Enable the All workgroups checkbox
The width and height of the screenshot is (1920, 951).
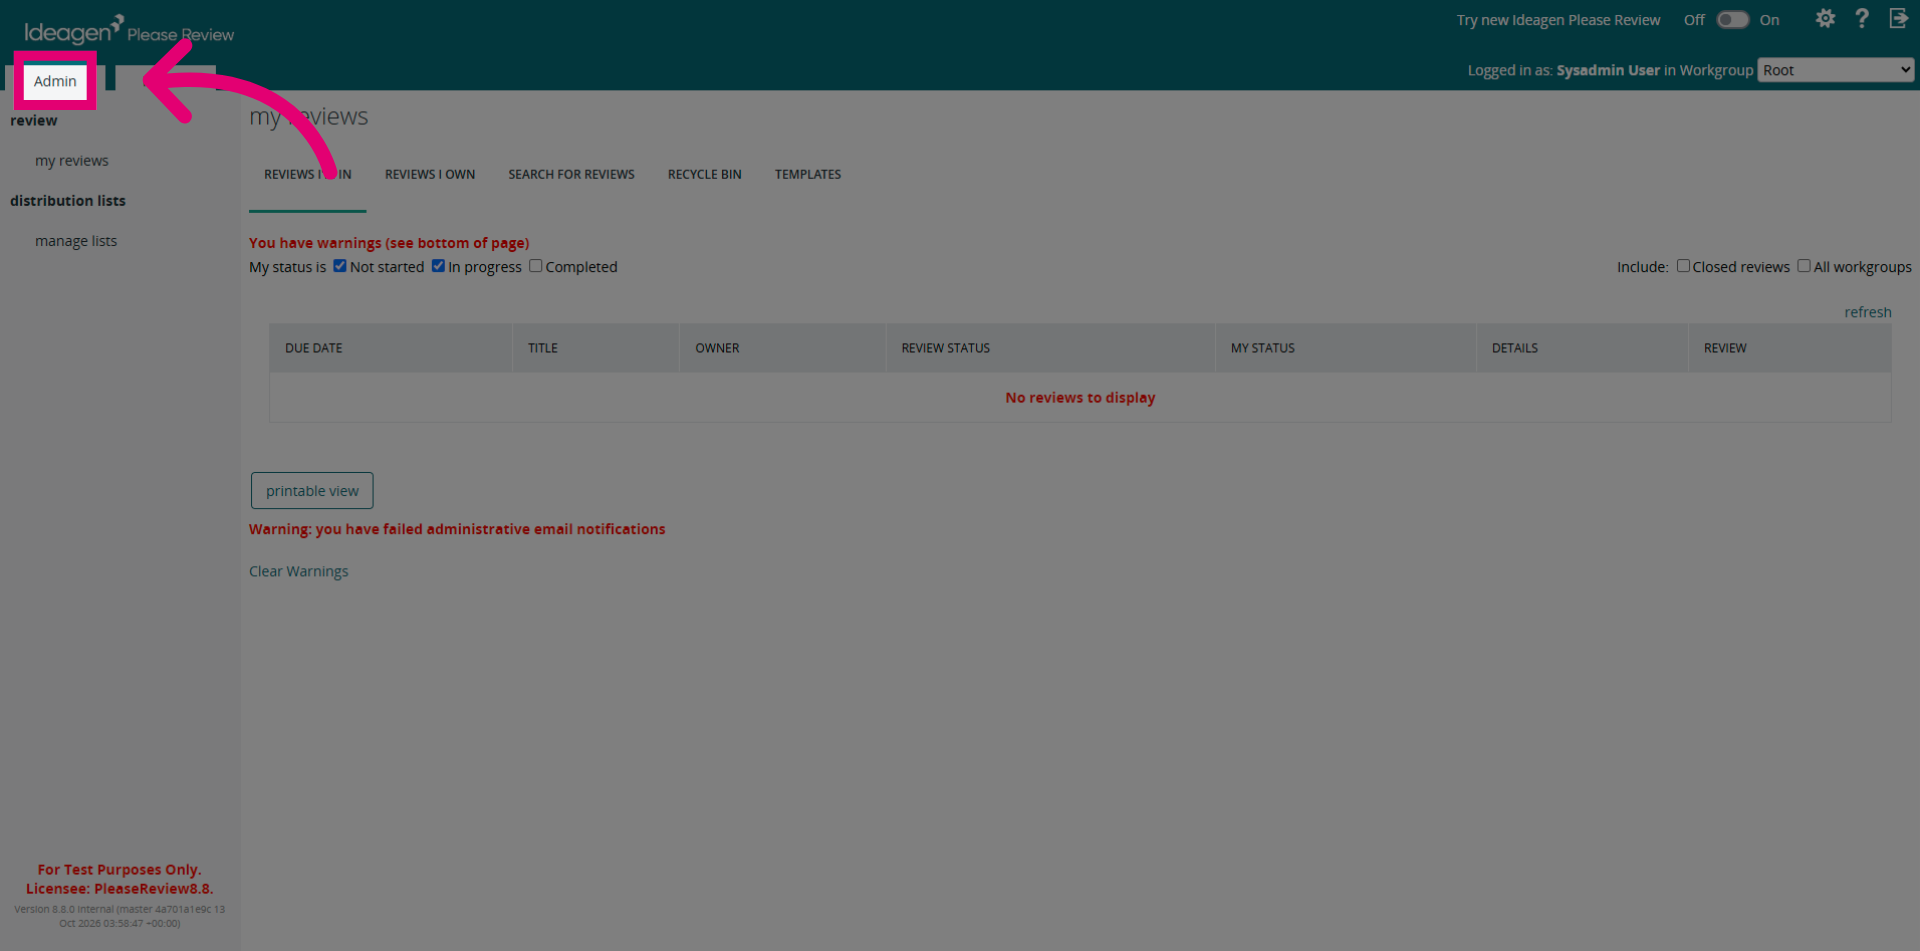click(x=1804, y=266)
